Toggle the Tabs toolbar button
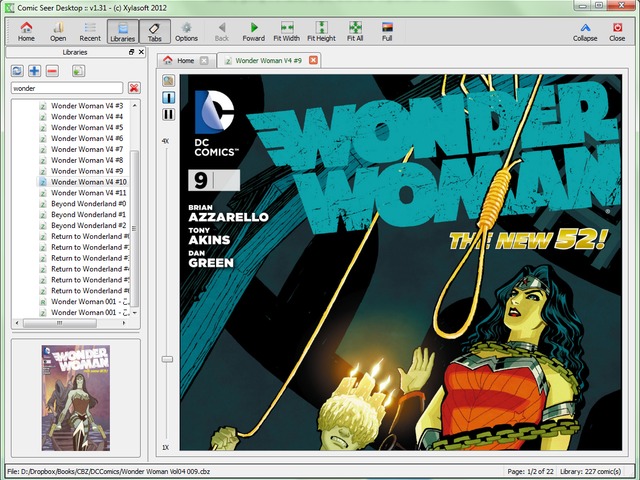 155,31
